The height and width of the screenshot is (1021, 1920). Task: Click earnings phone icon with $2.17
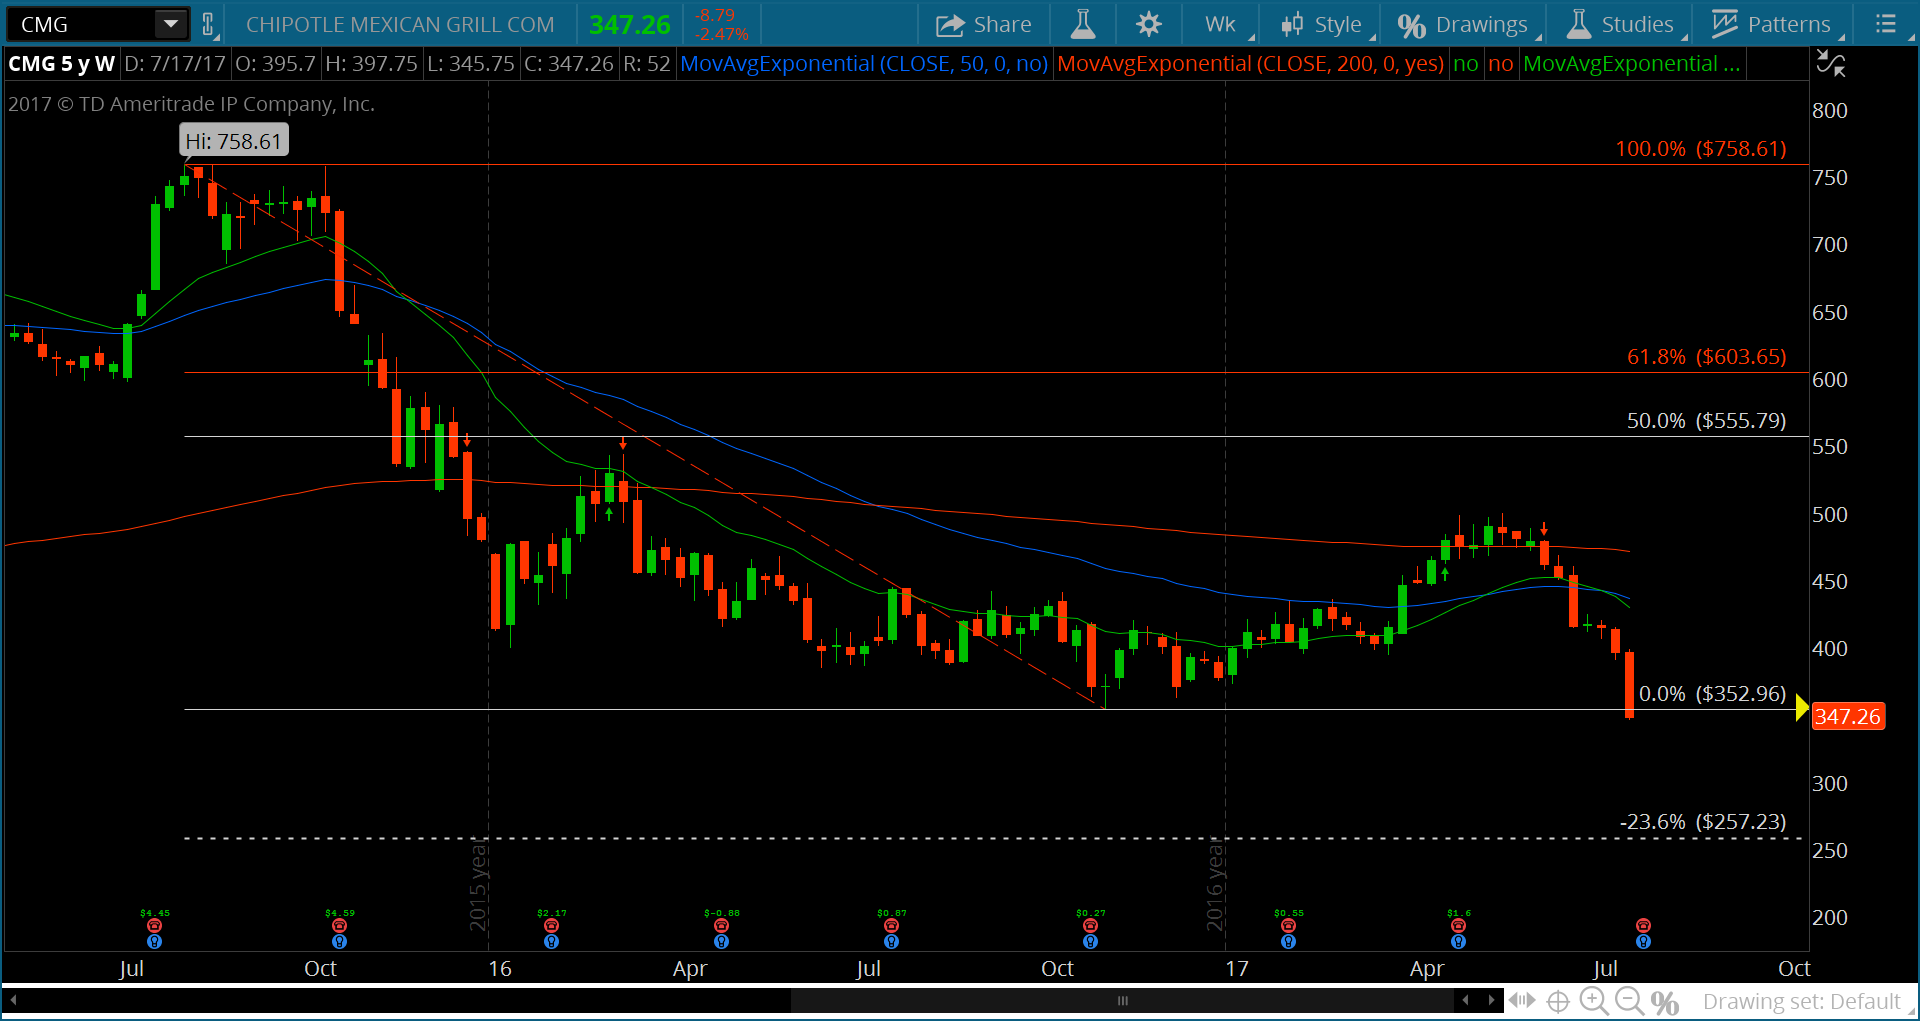[x=551, y=926]
